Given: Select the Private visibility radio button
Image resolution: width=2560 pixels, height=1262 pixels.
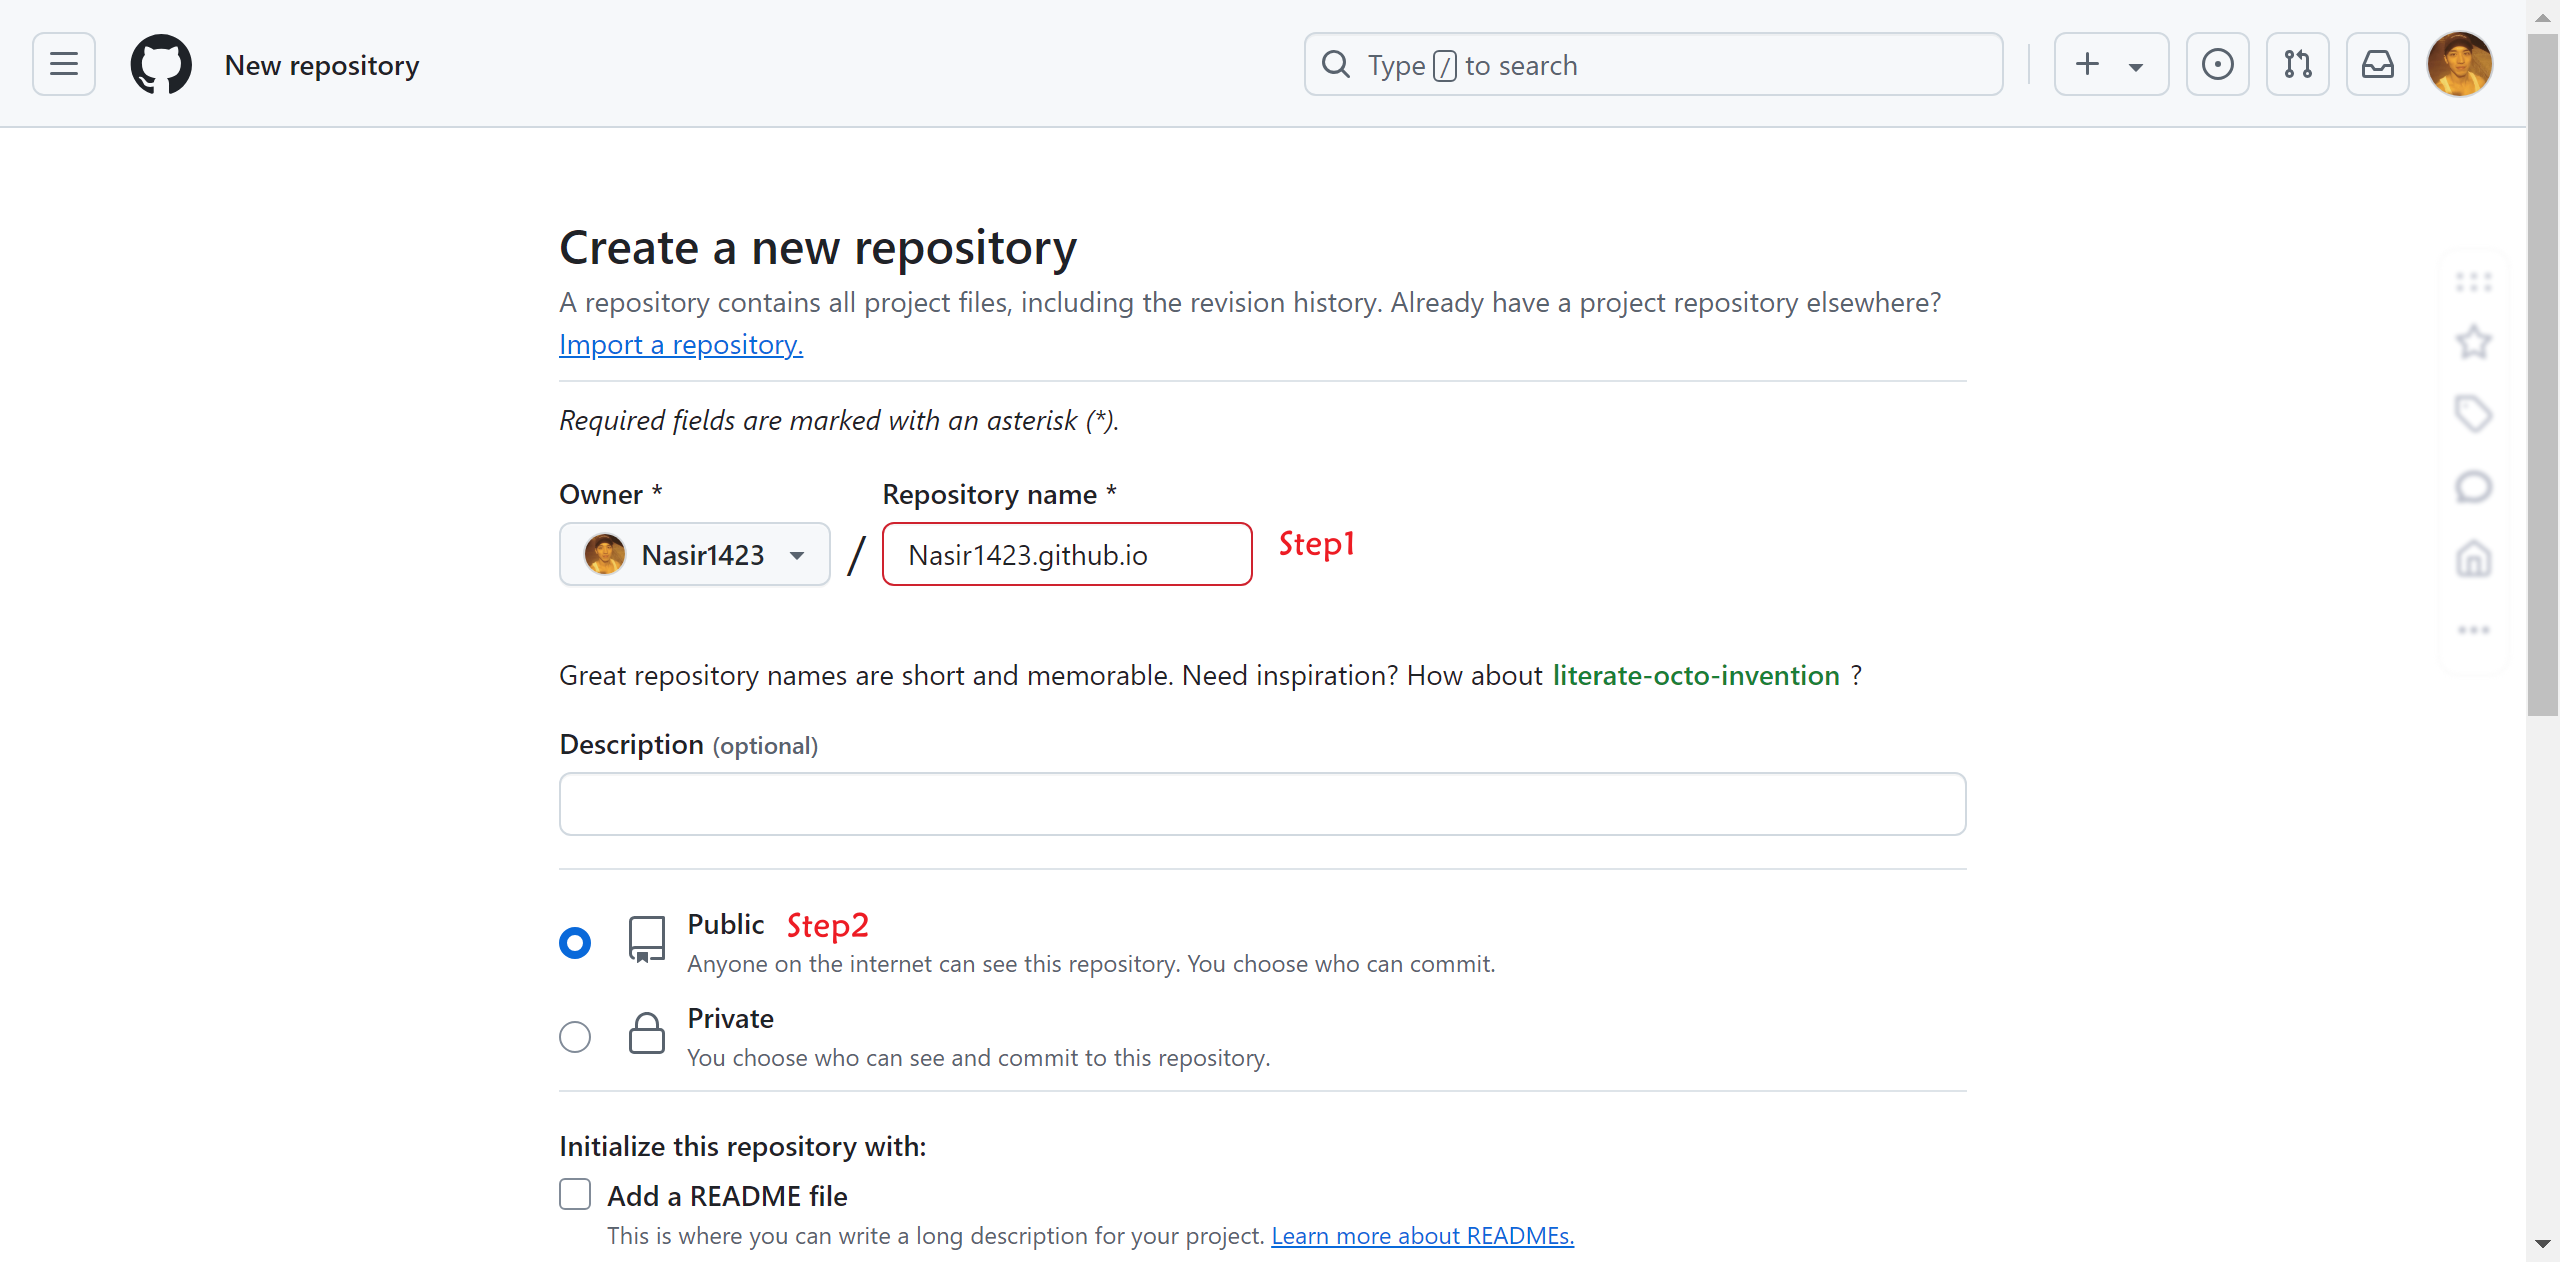Looking at the screenshot, I should point(575,1036).
